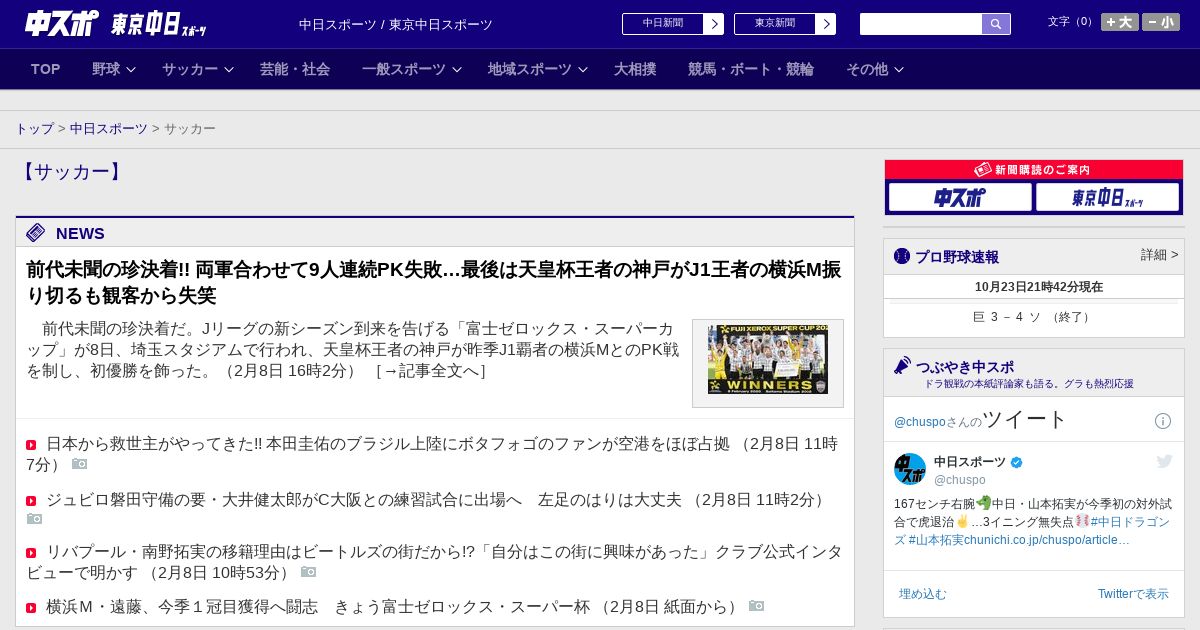Click 詳細 > link in プロ野球速報
The height and width of the screenshot is (630, 1200).
pos(1159,255)
